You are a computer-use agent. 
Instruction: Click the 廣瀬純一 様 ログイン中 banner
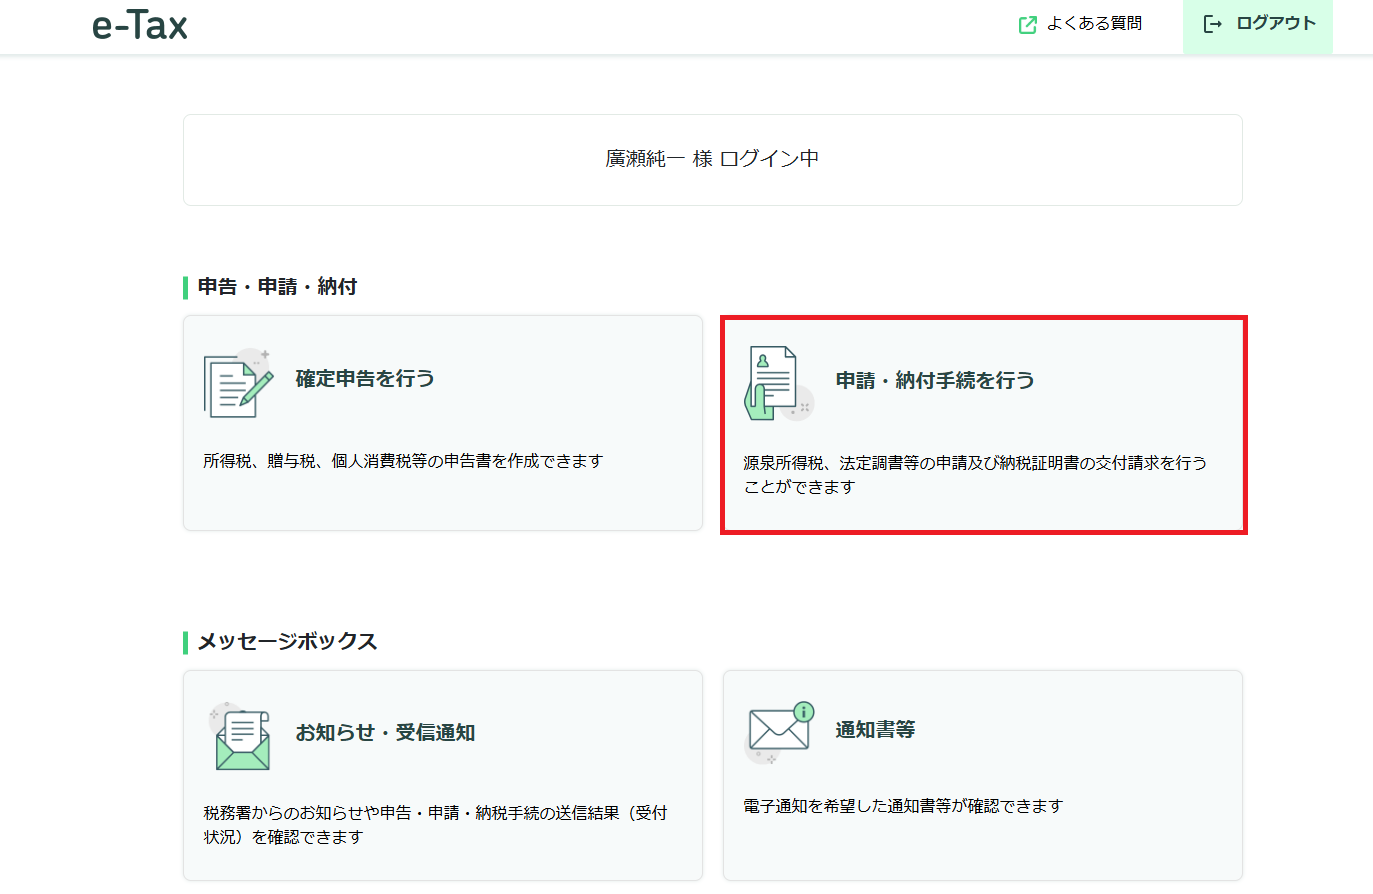click(712, 159)
